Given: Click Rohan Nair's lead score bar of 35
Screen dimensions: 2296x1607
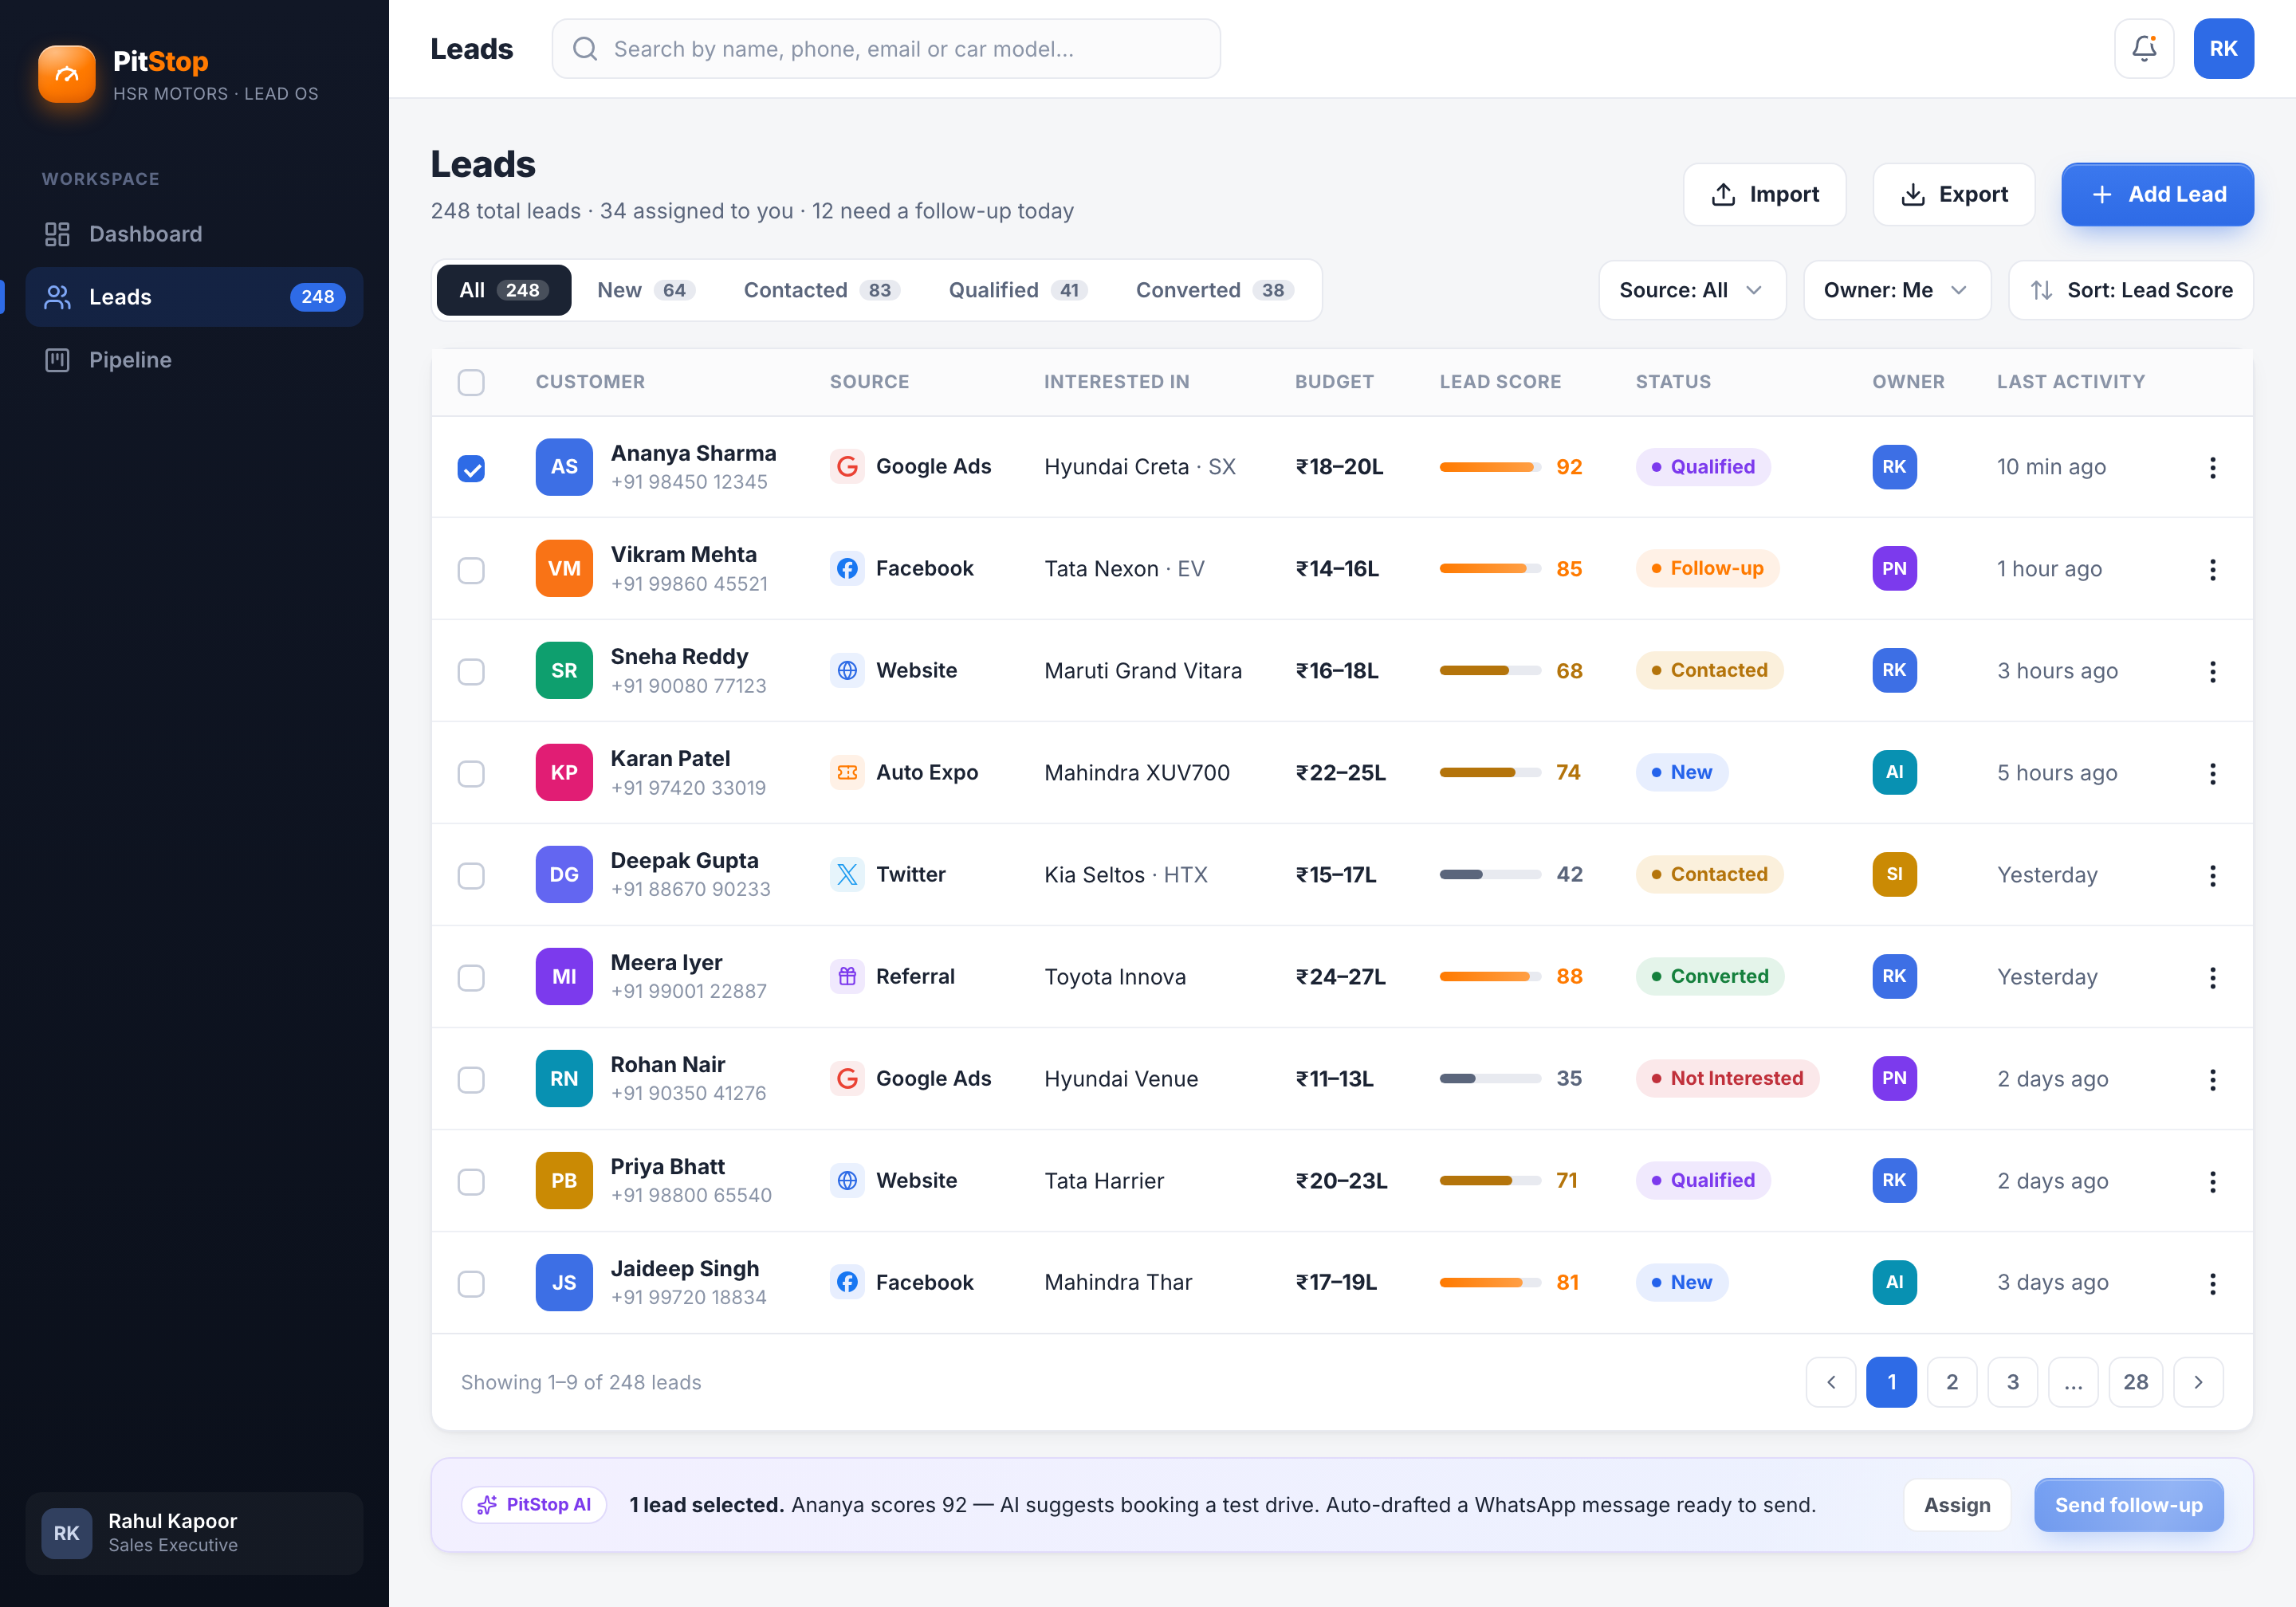Looking at the screenshot, I should tap(1489, 1079).
